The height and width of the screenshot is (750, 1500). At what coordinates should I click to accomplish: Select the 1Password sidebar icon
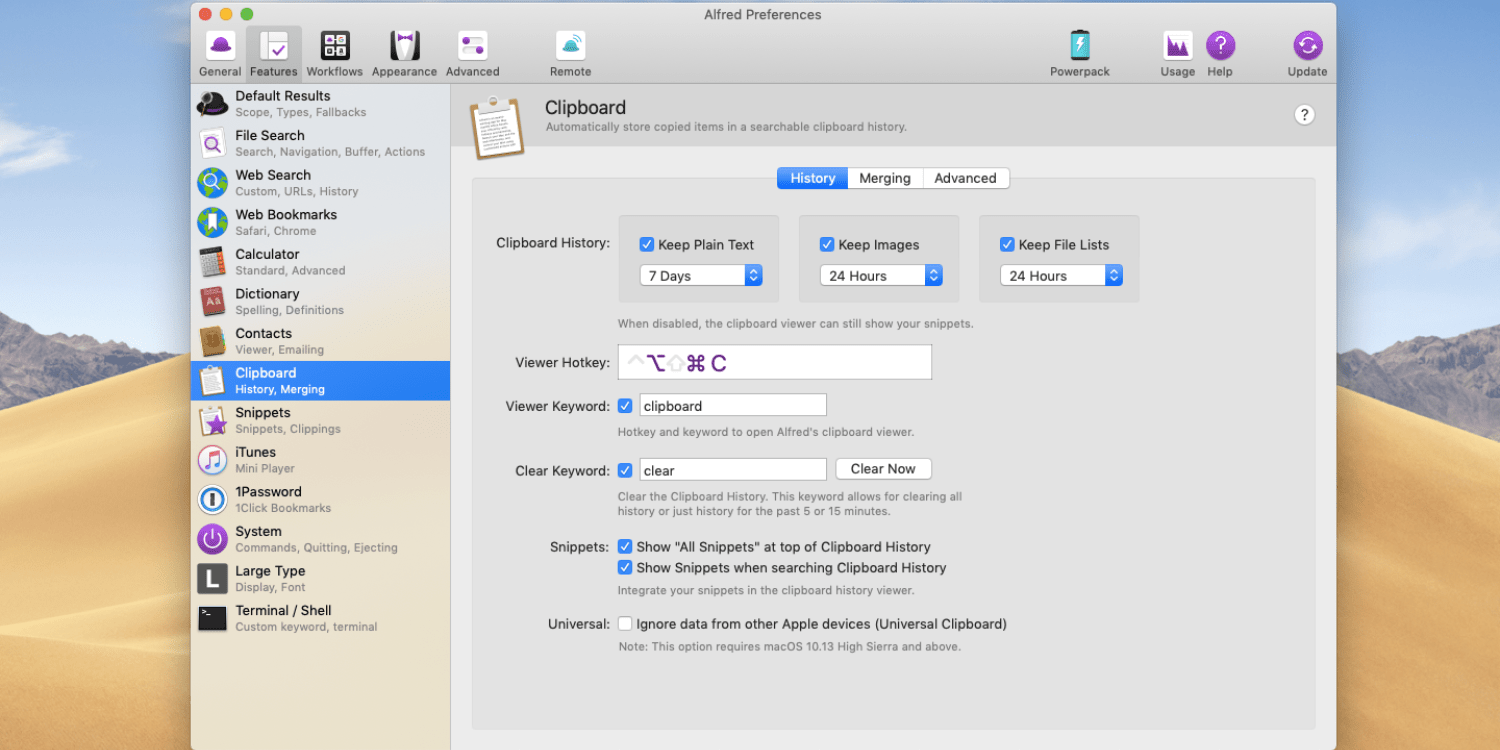pyautogui.click(x=212, y=498)
